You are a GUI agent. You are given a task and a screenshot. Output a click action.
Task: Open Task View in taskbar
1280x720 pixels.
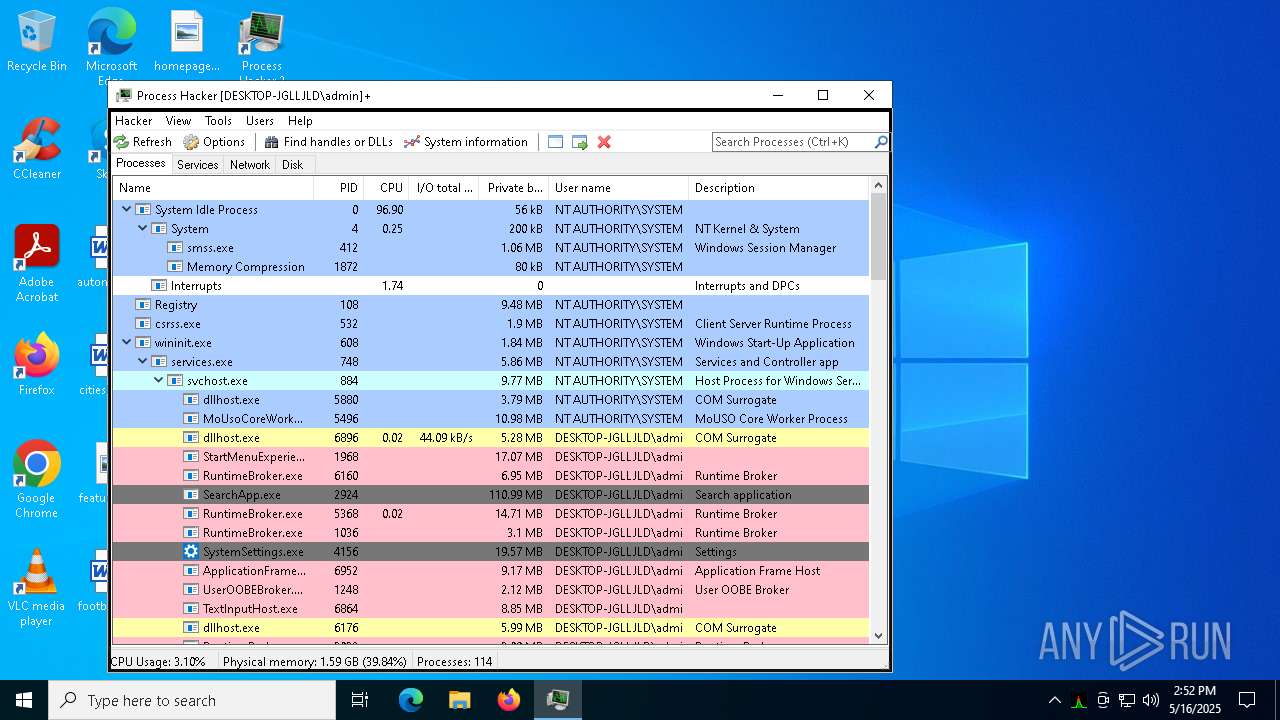360,700
